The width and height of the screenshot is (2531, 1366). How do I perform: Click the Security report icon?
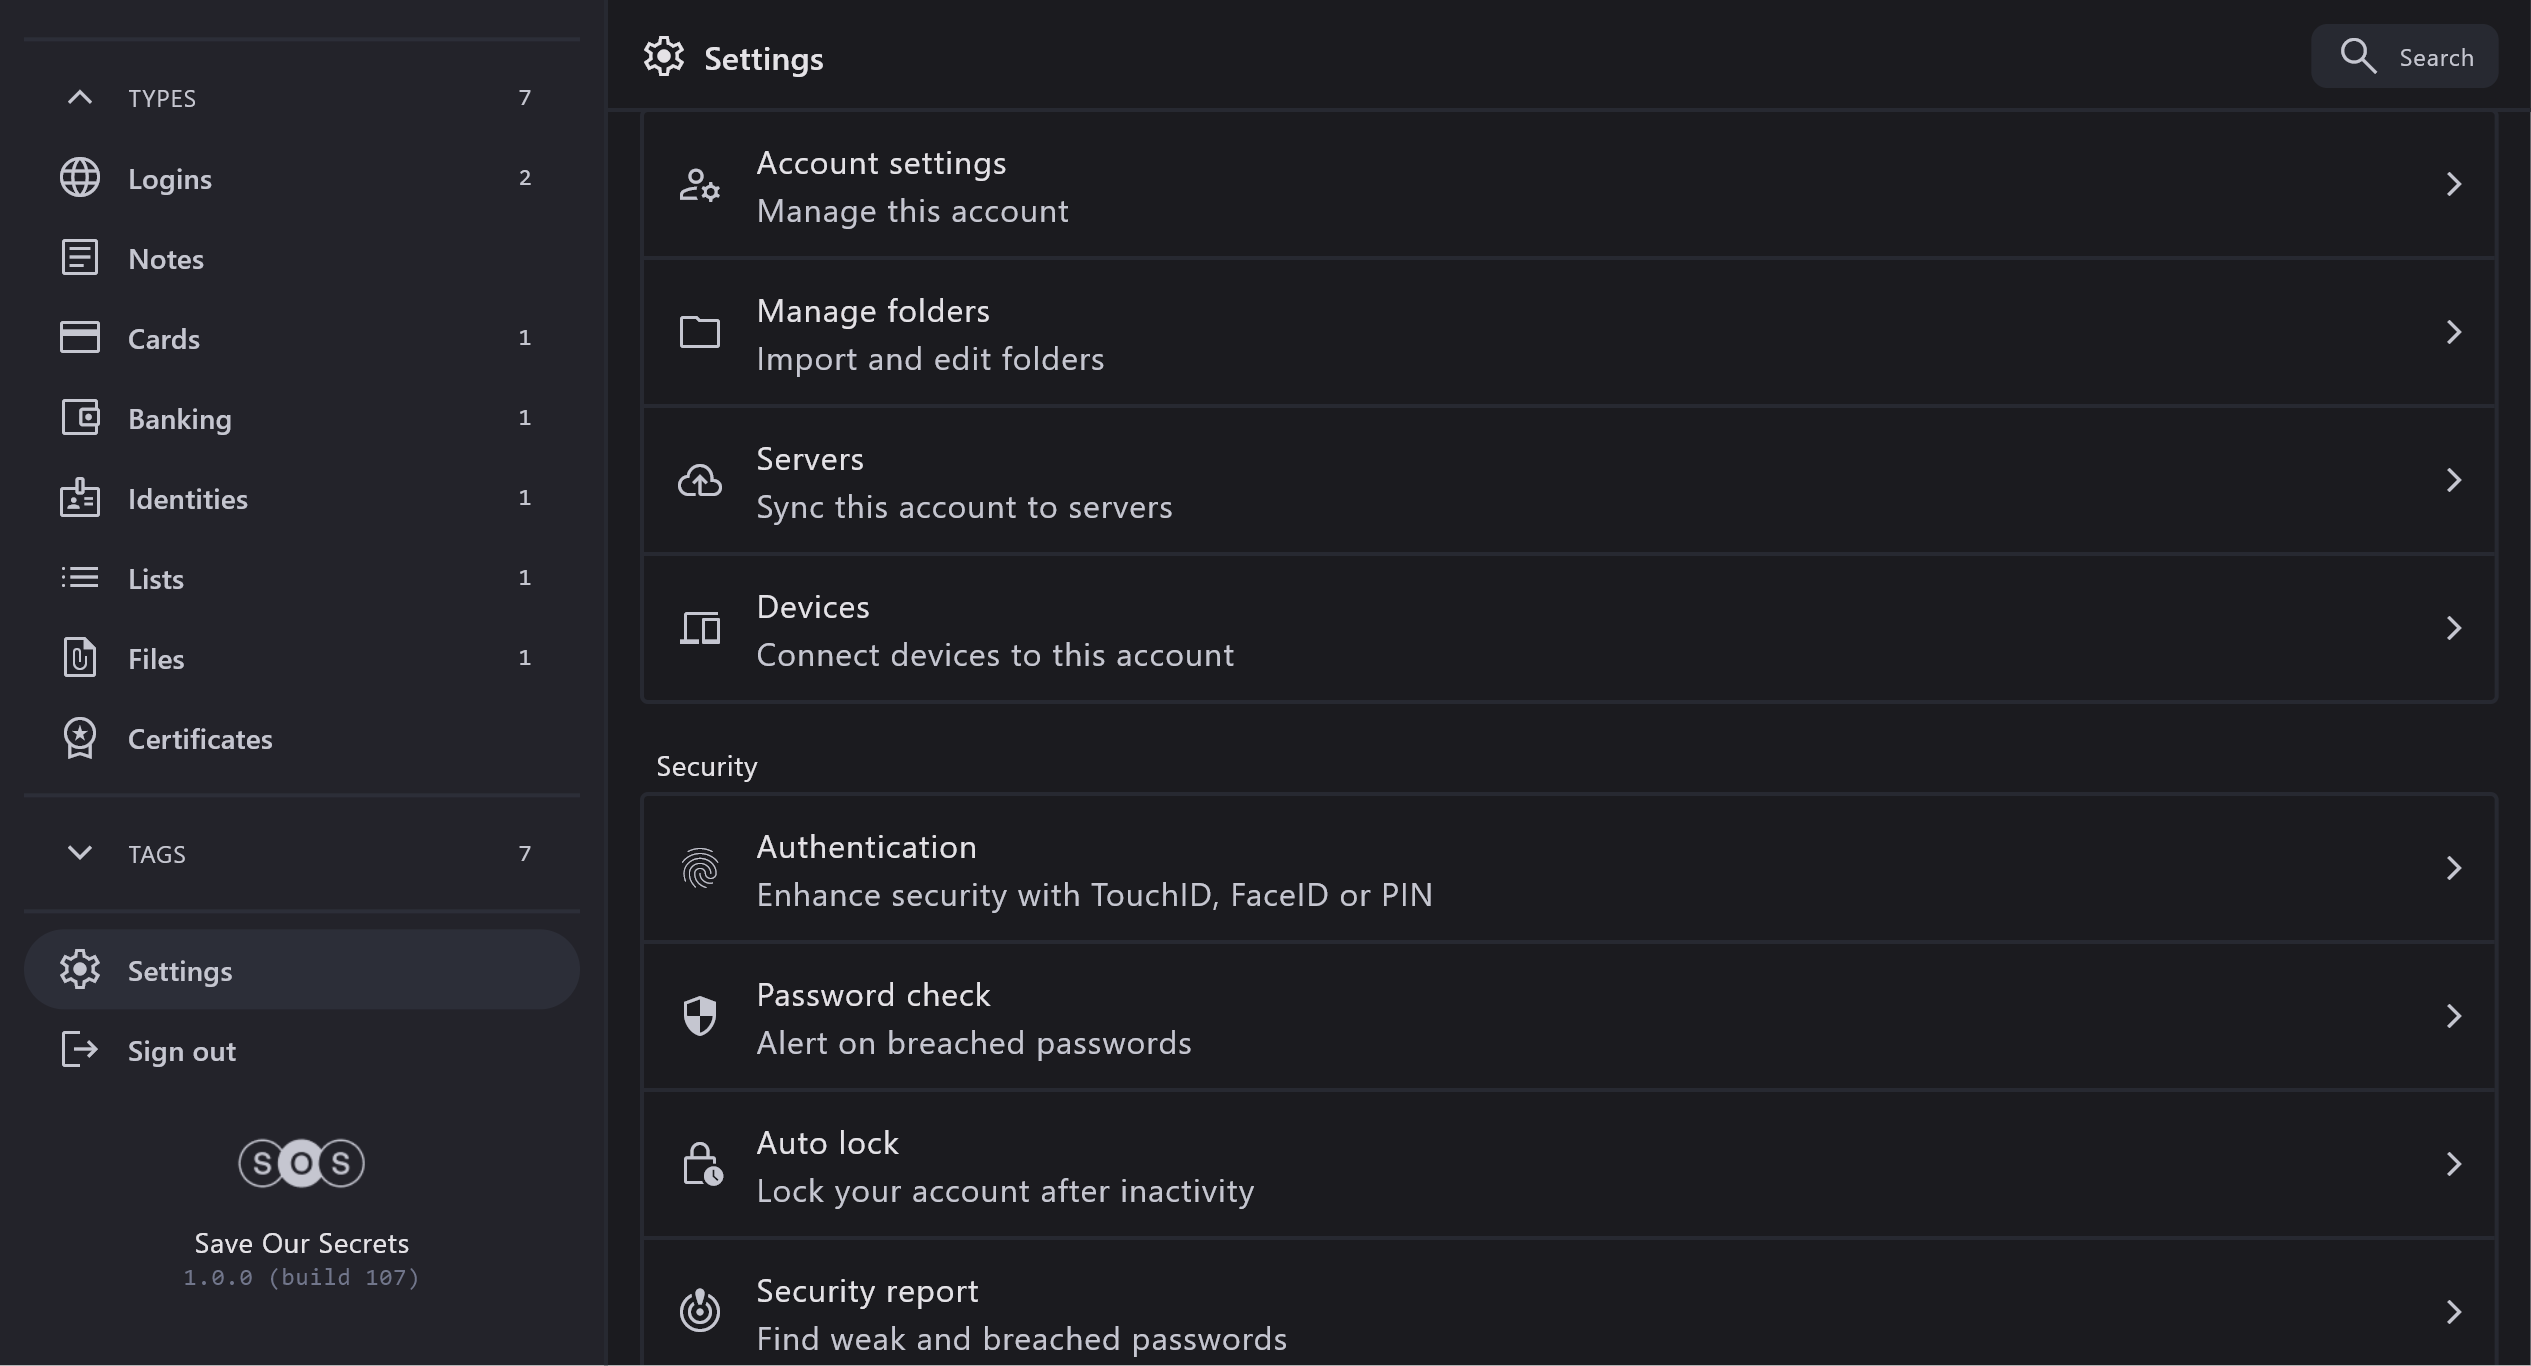tap(700, 1310)
